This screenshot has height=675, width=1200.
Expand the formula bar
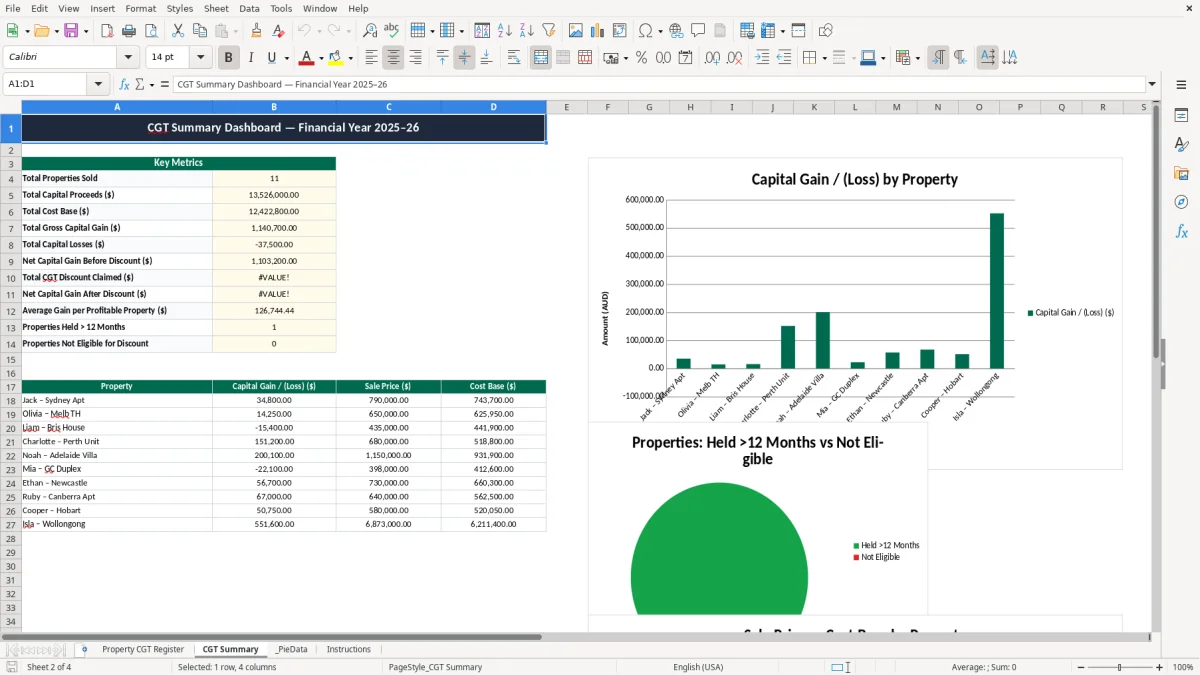point(1152,85)
